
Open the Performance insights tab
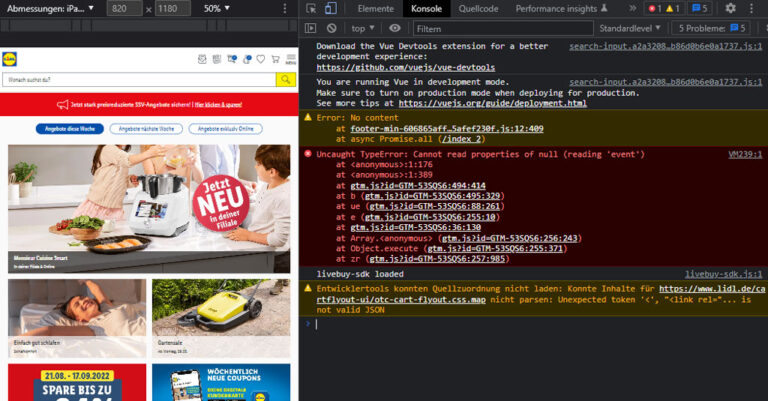click(561, 8)
